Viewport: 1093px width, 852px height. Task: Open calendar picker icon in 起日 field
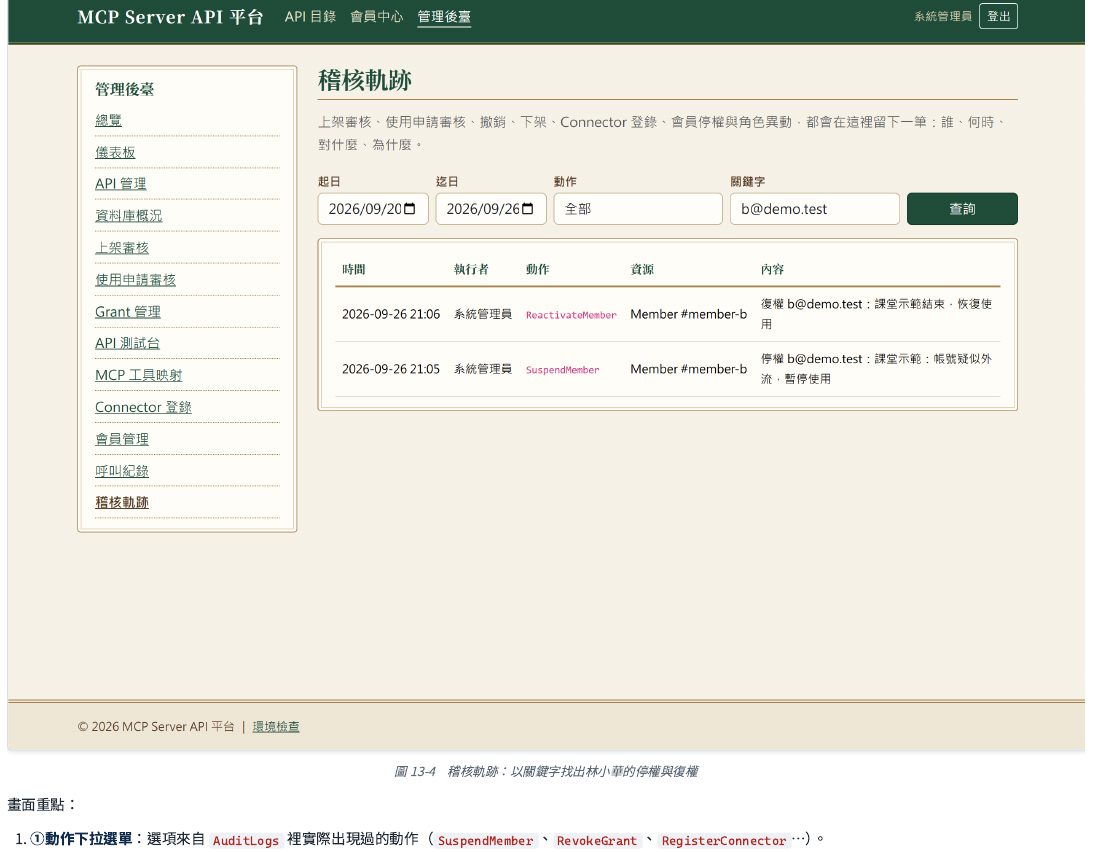[410, 208]
